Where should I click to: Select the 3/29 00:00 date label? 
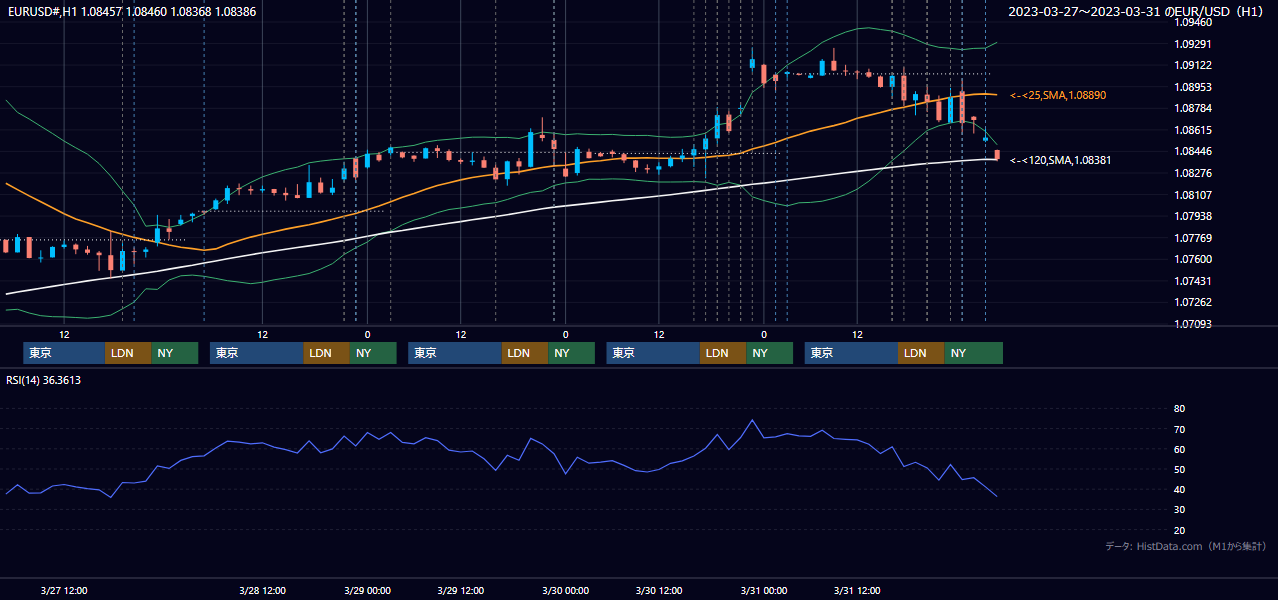tap(367, 590)
